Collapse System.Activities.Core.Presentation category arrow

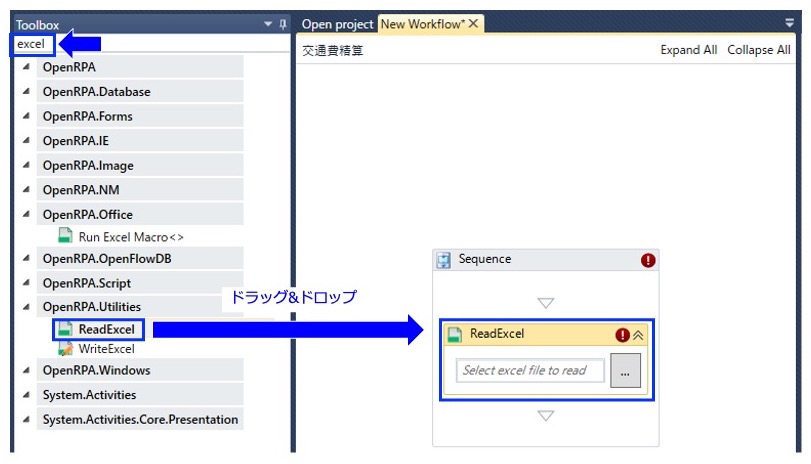tap(26, 419)
